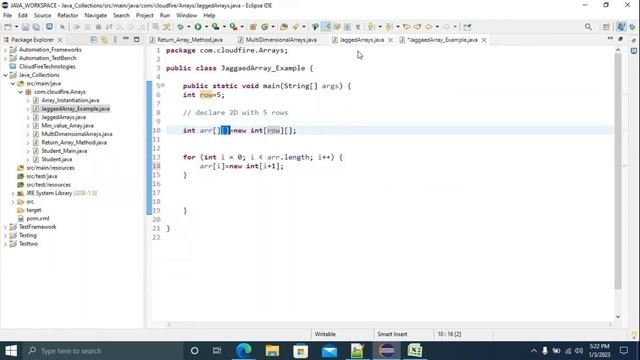Click the Previous Annotation icon
The width and height of the screenshot is (640, 360).
click(389, 27)
